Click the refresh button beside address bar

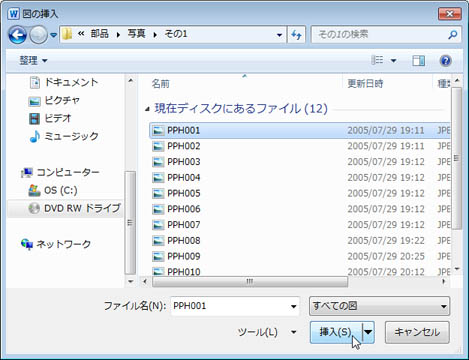(296, 35)
